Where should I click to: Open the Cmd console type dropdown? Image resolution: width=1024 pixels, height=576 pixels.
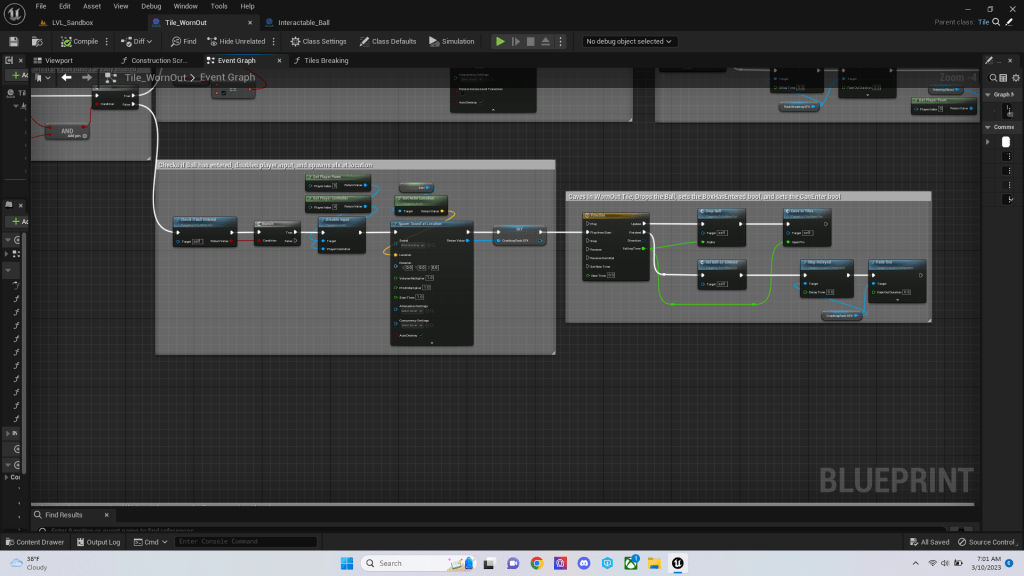[150, 542]
